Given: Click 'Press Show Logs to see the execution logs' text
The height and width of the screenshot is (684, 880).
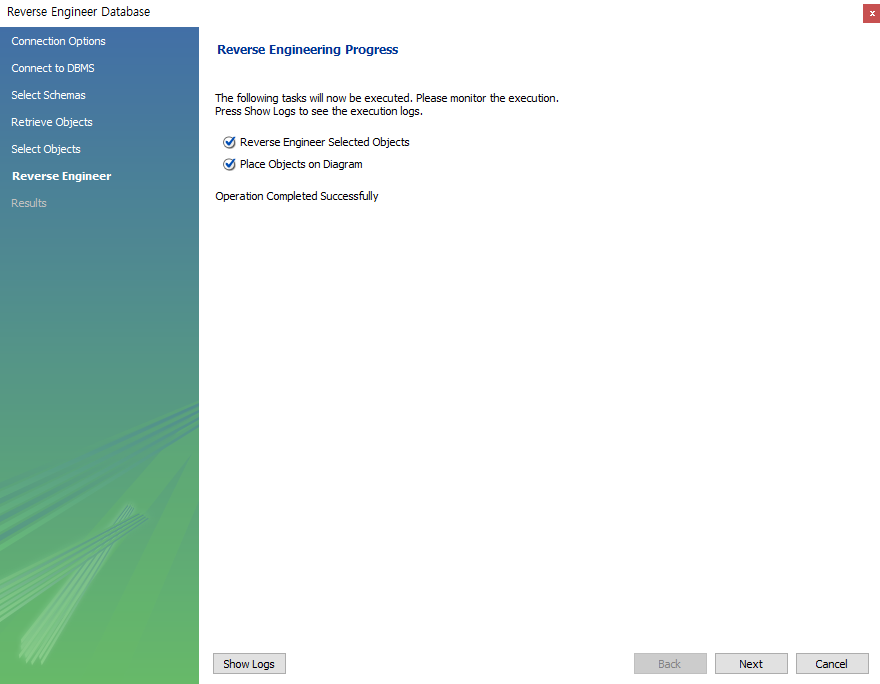Looking at the screenshot, I should (319, 111).
